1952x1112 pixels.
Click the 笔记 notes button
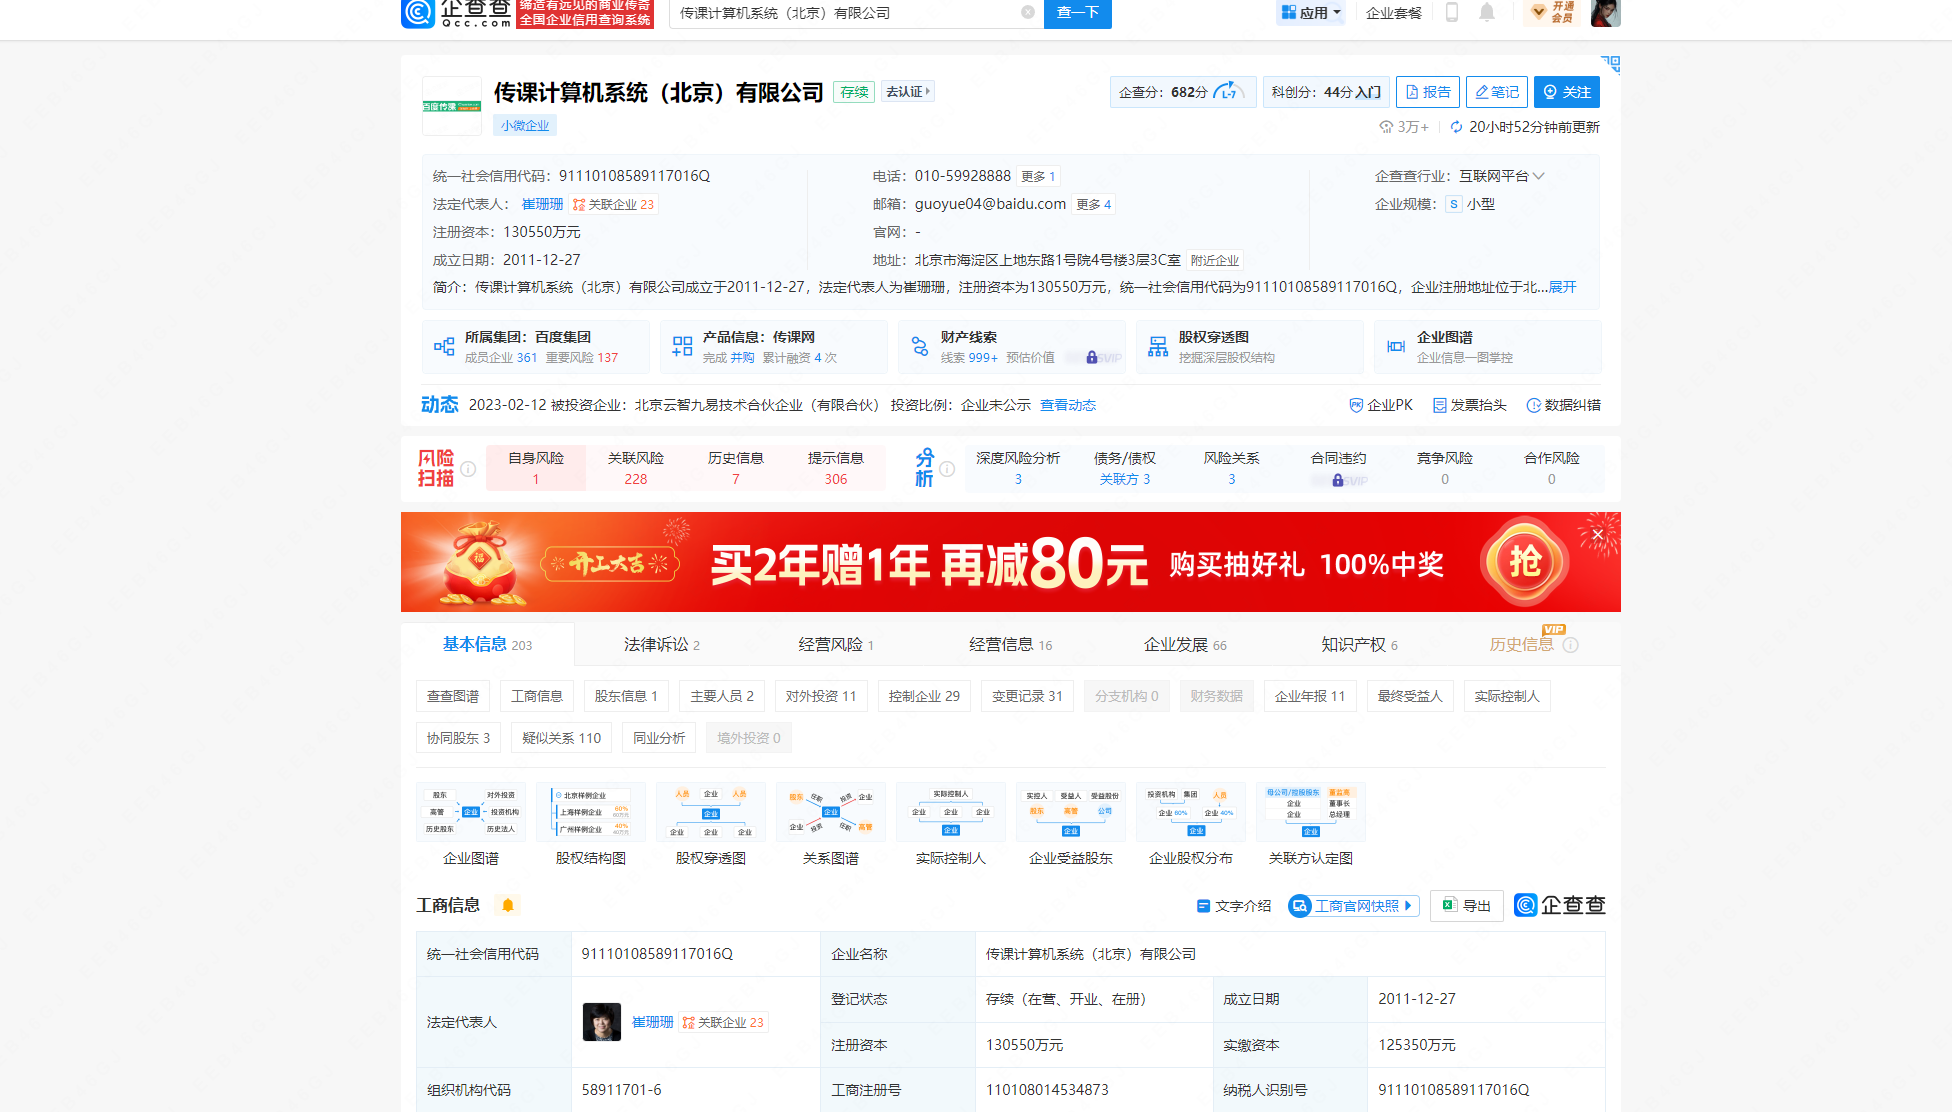tap(1497, 92)
